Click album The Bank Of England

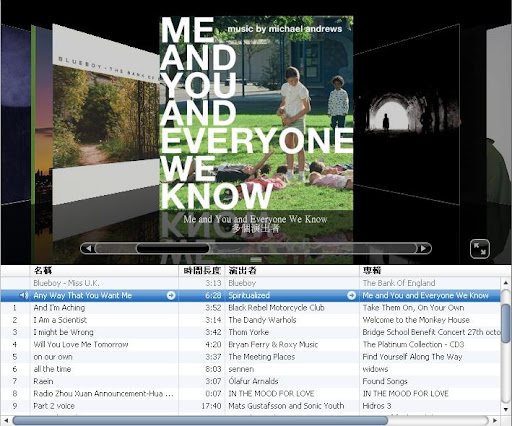tap(399, 283)
